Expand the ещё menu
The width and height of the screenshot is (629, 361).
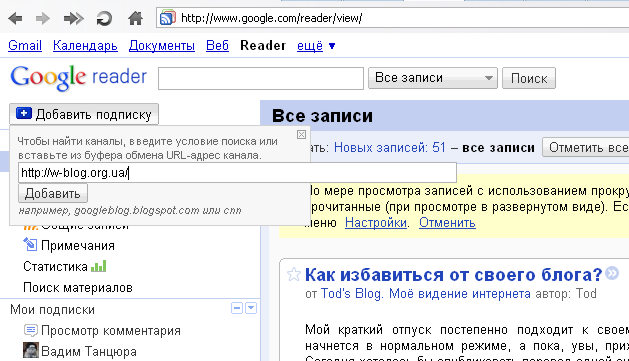(316, 46)
